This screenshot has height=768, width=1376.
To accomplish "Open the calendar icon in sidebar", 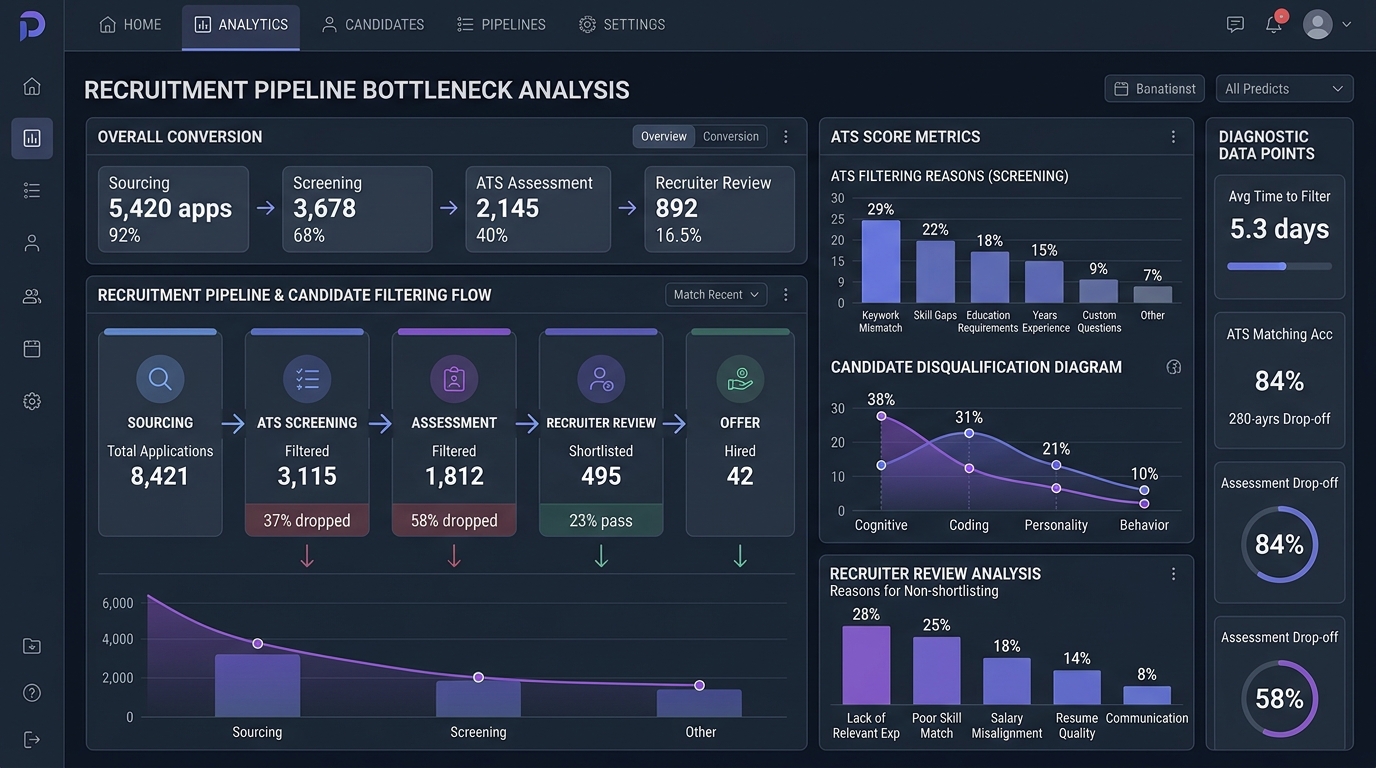I will [32, 348].
